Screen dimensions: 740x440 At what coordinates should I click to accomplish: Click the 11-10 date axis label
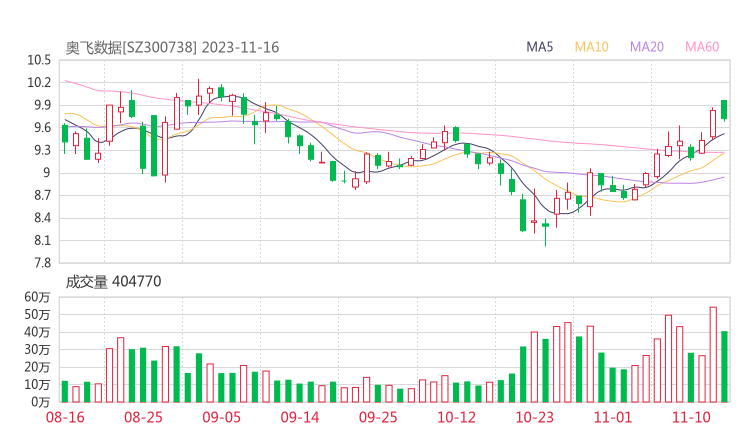[691, 417]
